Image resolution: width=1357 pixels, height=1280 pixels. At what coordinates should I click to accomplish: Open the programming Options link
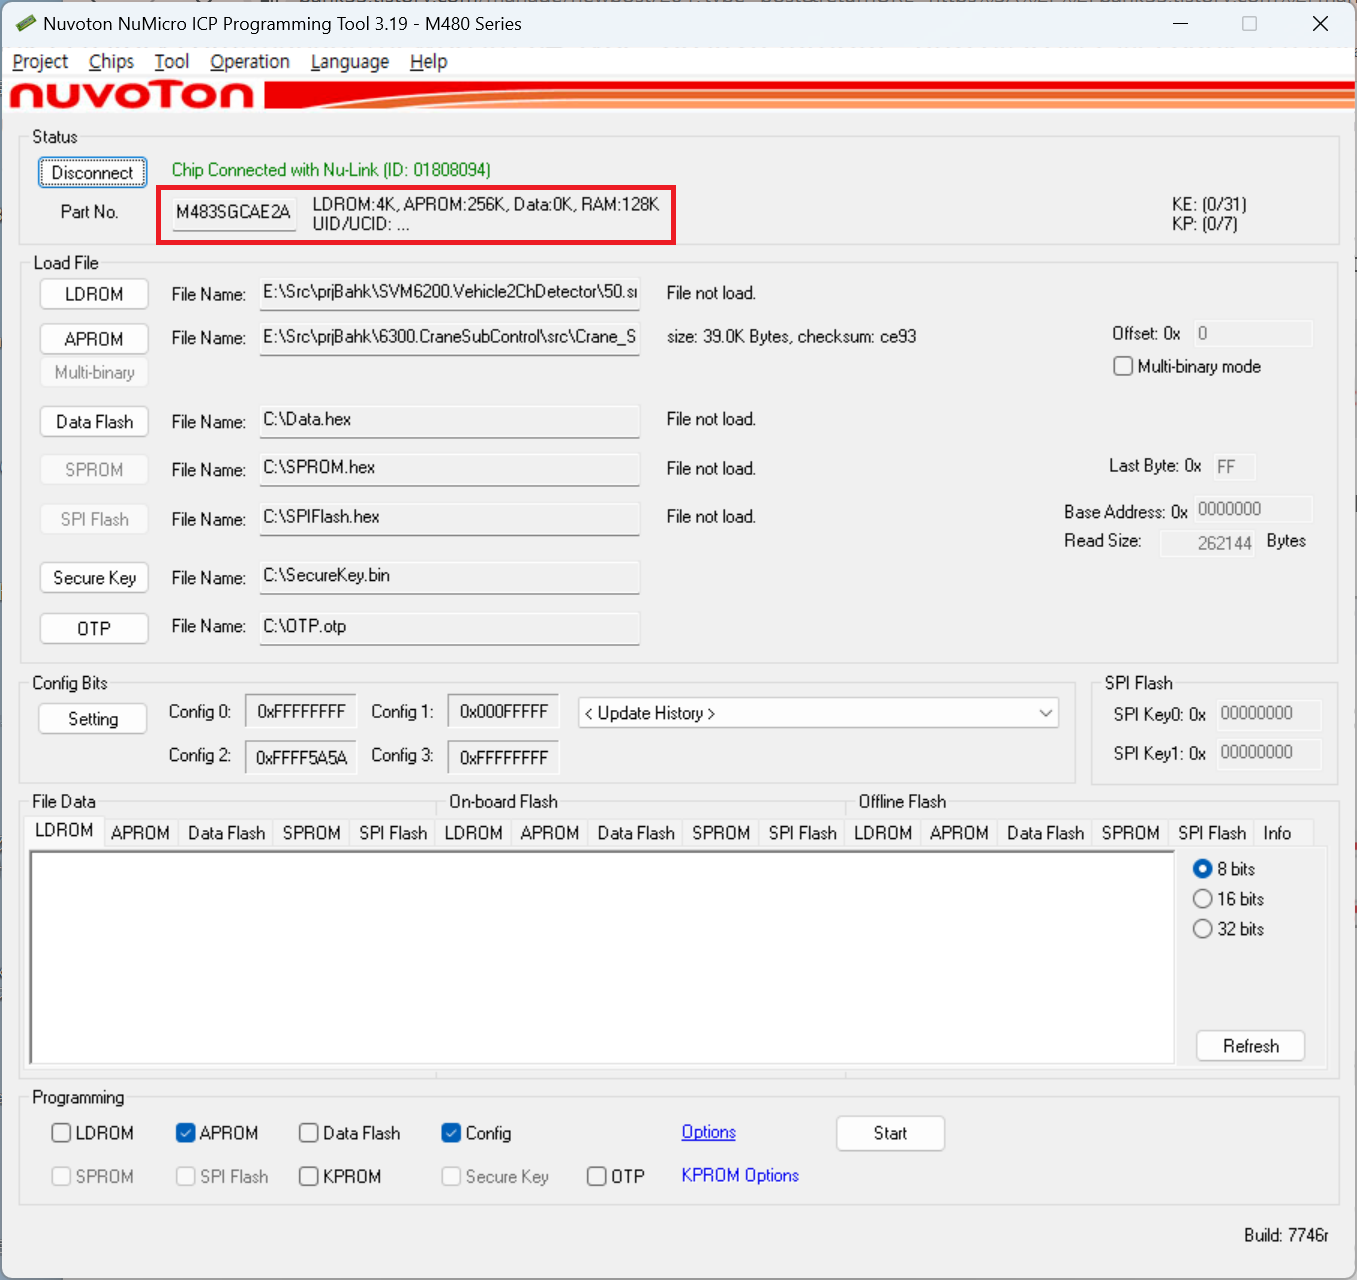(x=709, y=1132)
